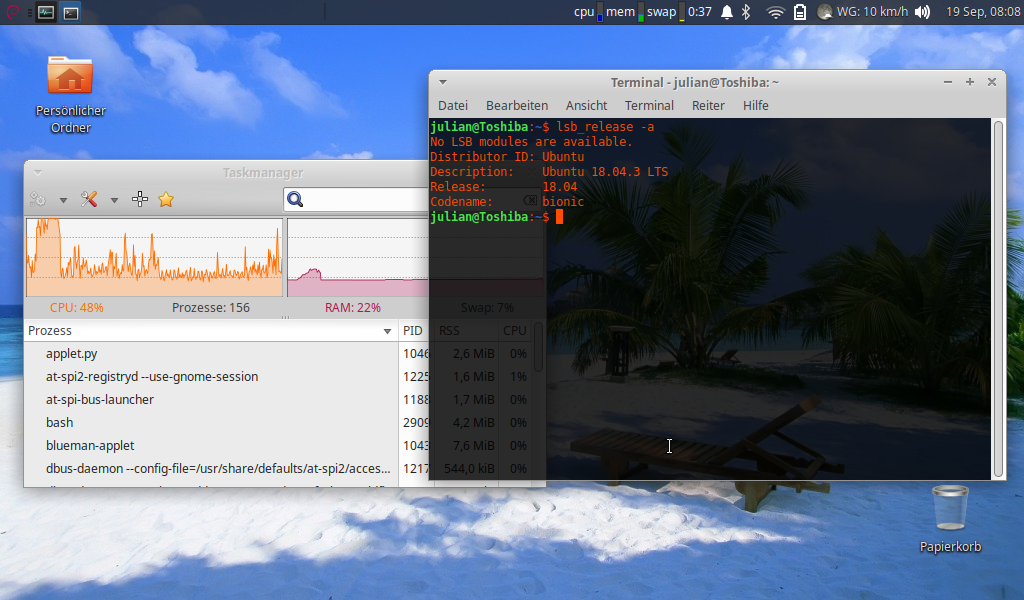Click the Terminal vertical scrollbar
Viewport: 1024px width, 600px height.
[998, 299]
